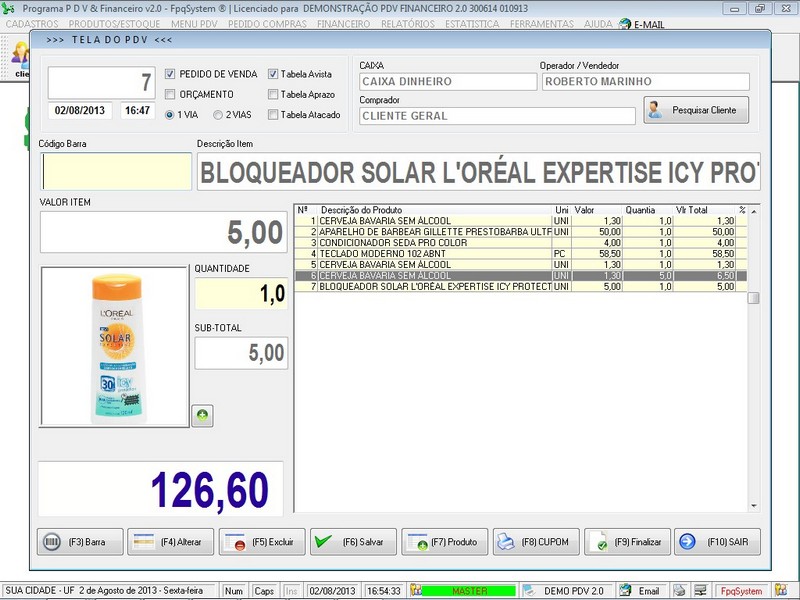Open product search with (F7) Produto
The image size is (800, 600).
(444, 542)
